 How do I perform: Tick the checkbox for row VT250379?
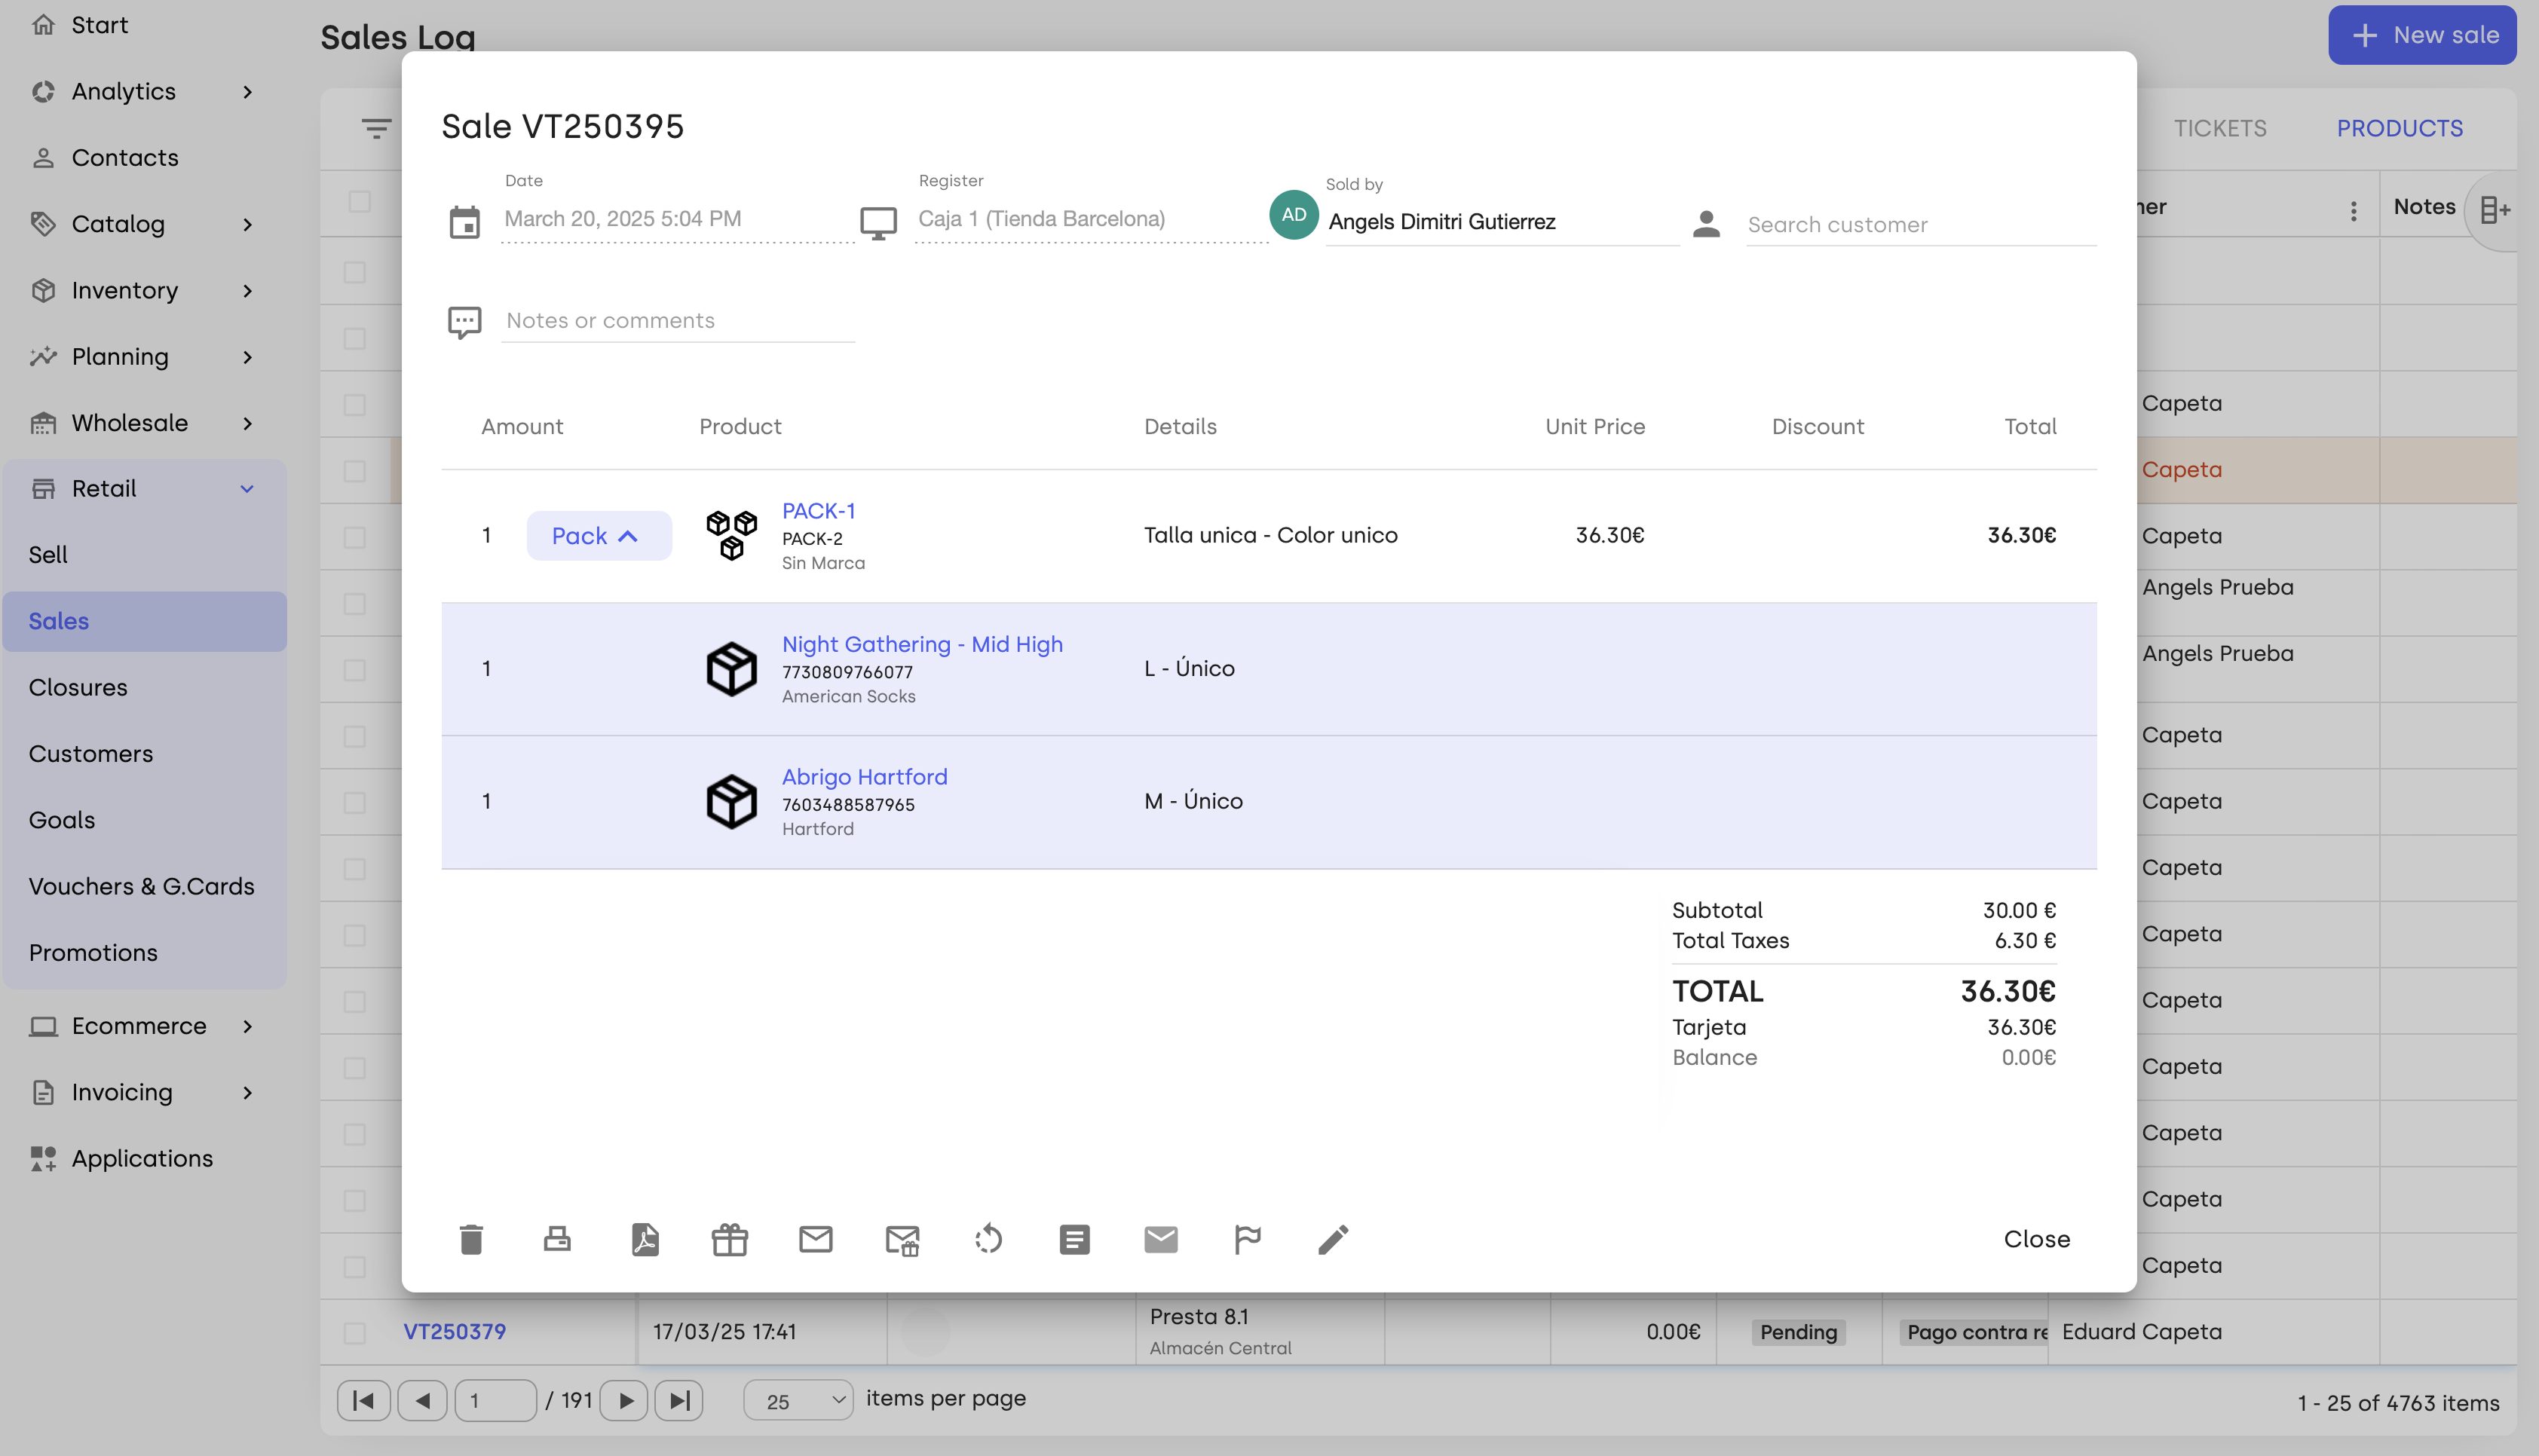click(355, 1332)
